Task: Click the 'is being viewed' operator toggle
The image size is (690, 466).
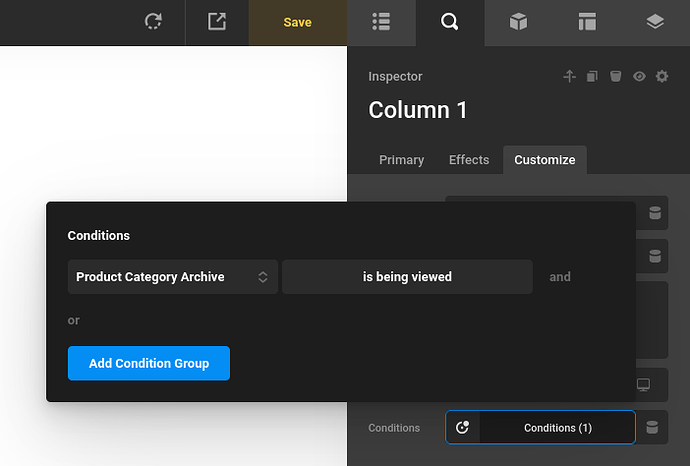Action: pos(407,277)
